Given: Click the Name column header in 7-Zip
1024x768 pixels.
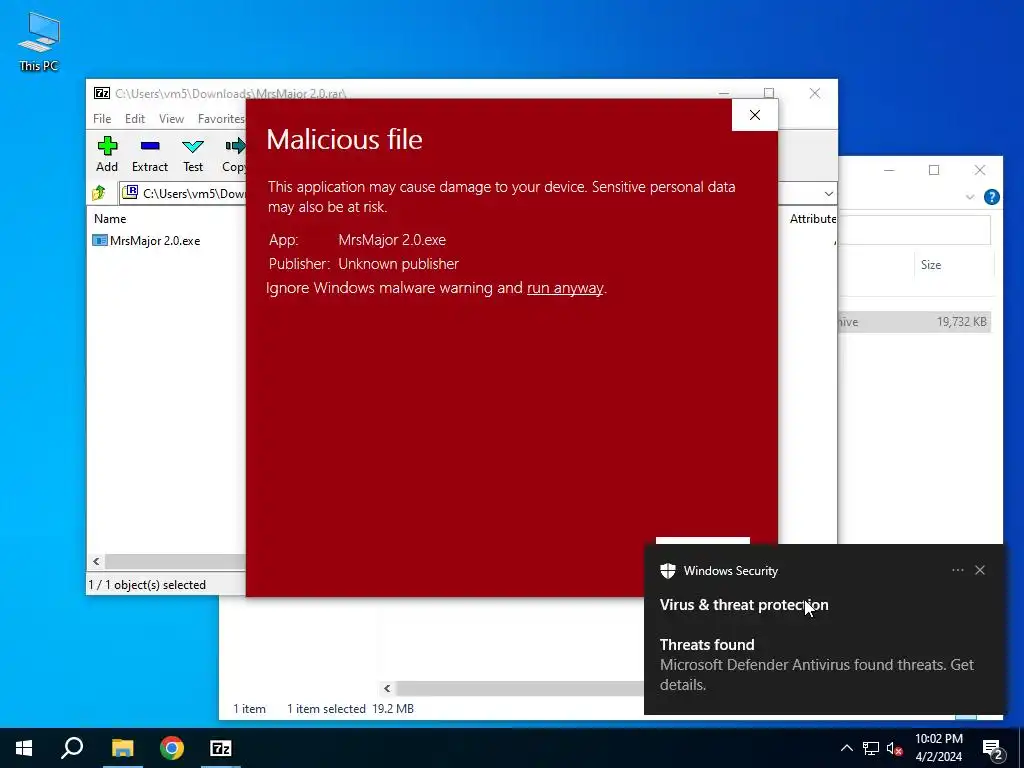Looking at the screenshot, I should point(110,219).
